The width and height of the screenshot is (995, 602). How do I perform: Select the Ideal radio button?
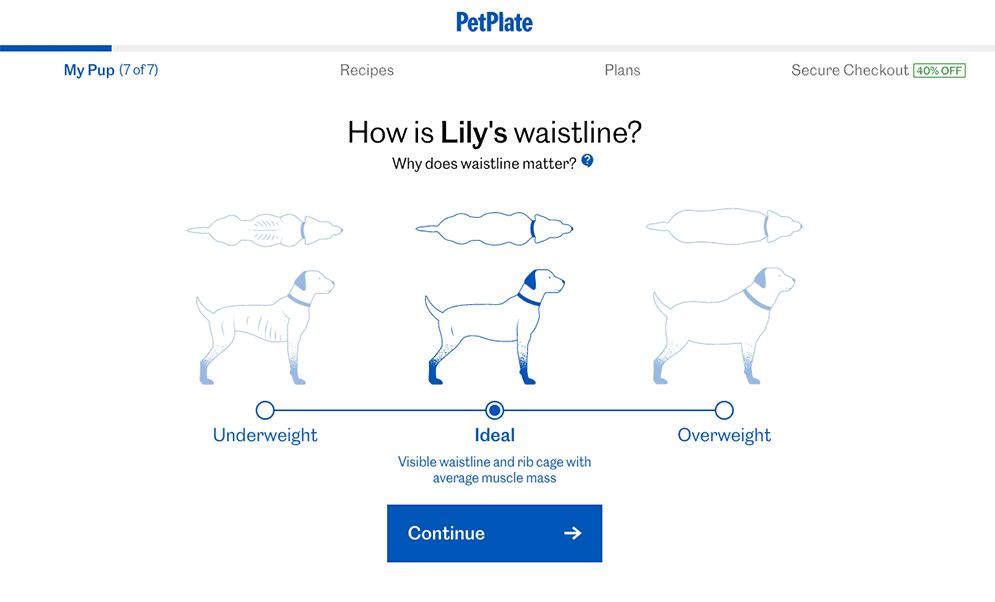click(494, 410)
